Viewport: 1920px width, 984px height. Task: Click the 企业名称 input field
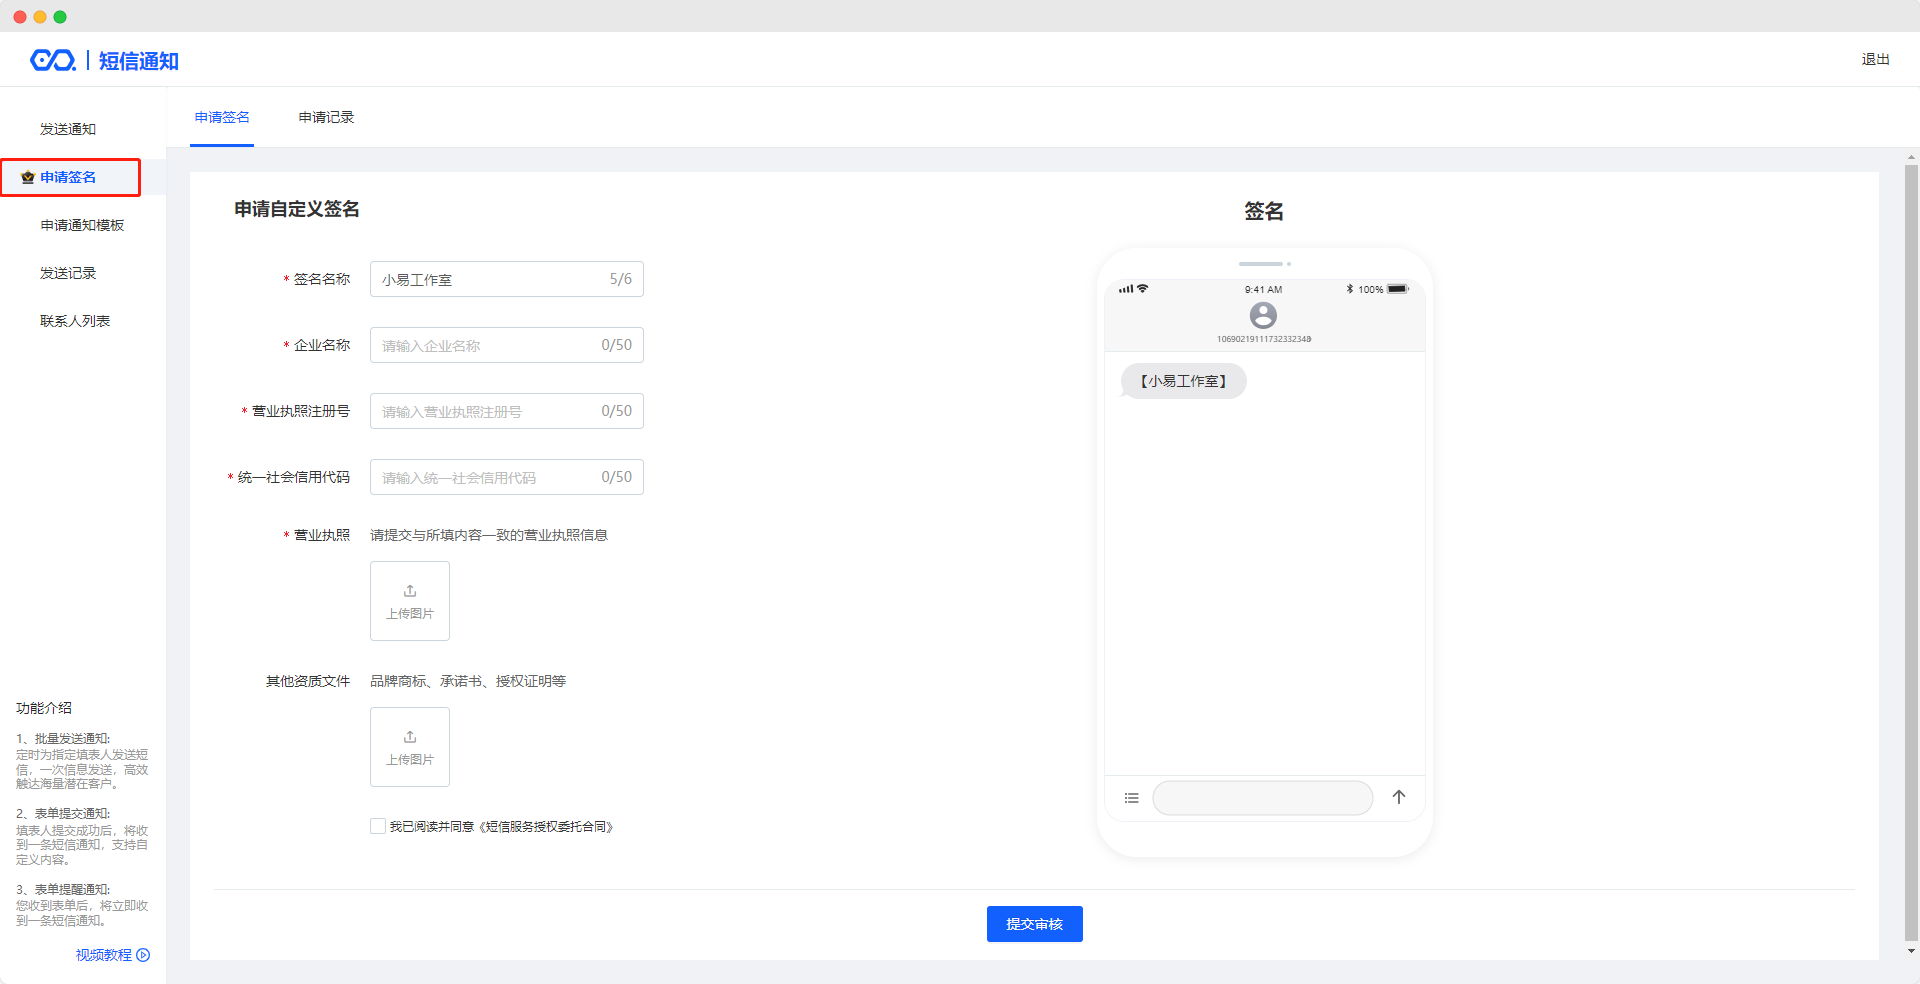[485, 345]
